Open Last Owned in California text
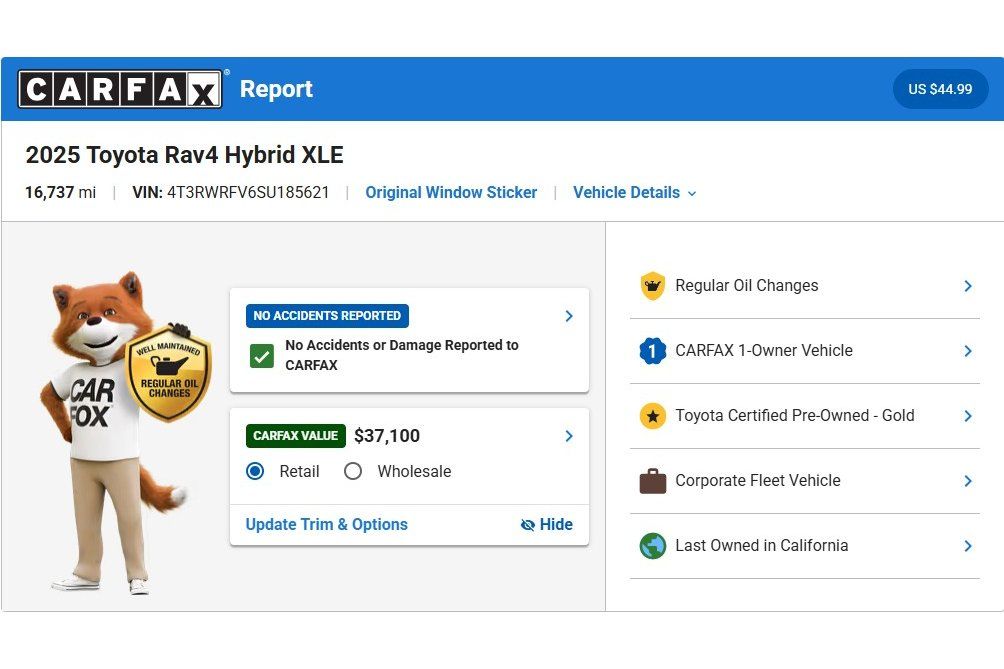The width and height of the screenshot is (1004, 669). coord(761,545)
